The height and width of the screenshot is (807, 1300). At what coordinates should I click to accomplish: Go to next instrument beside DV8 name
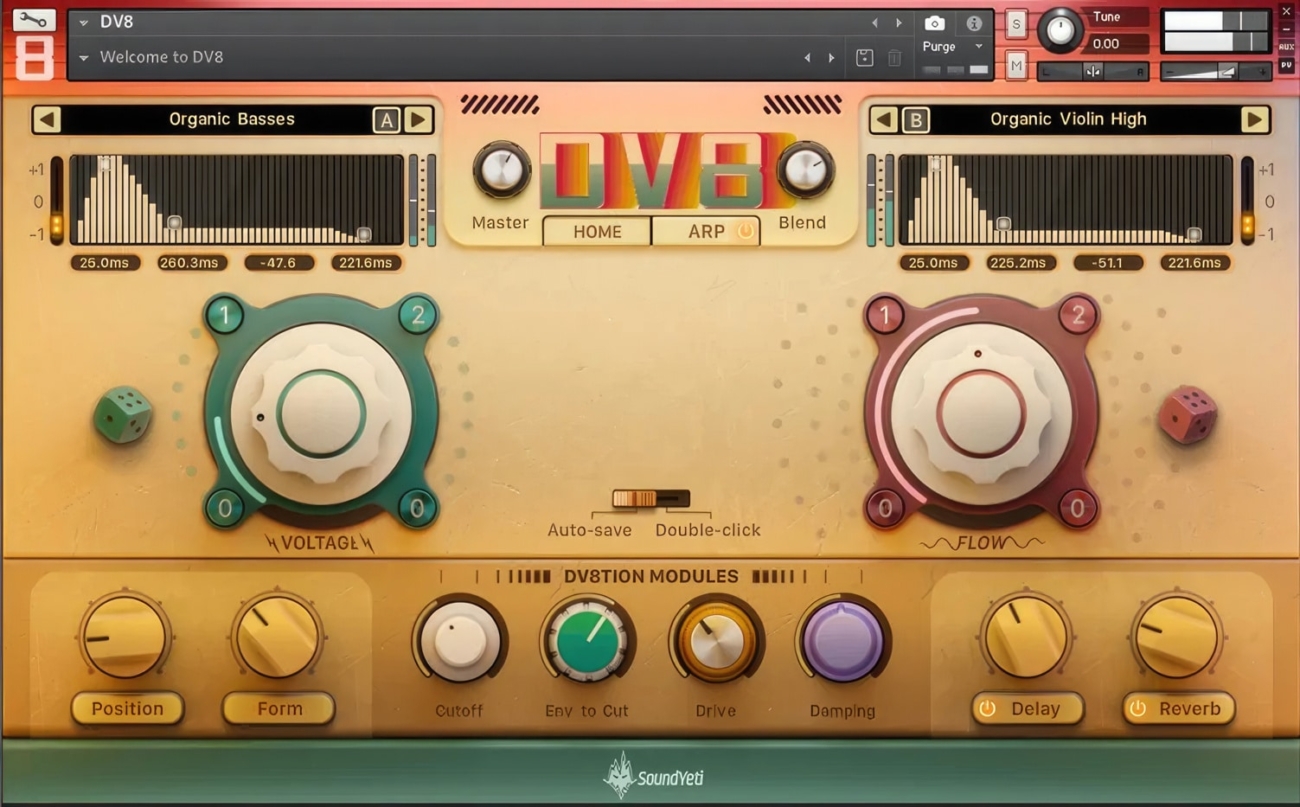coord(898,22)
